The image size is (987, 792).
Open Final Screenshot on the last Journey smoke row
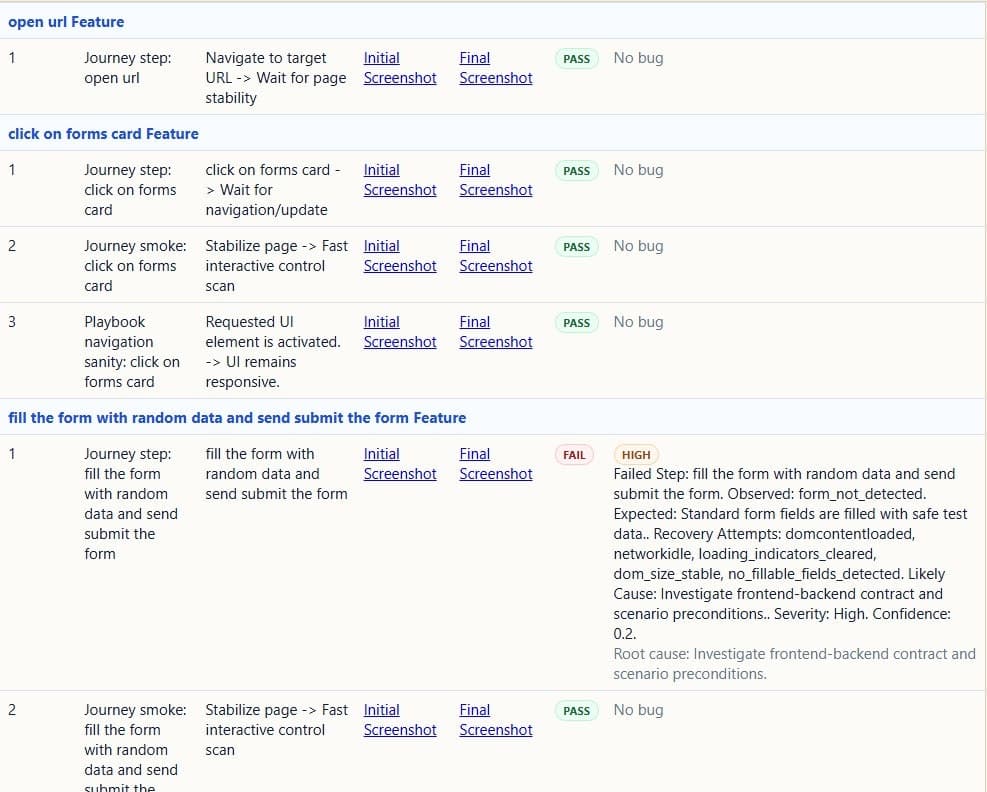(495, 720)
